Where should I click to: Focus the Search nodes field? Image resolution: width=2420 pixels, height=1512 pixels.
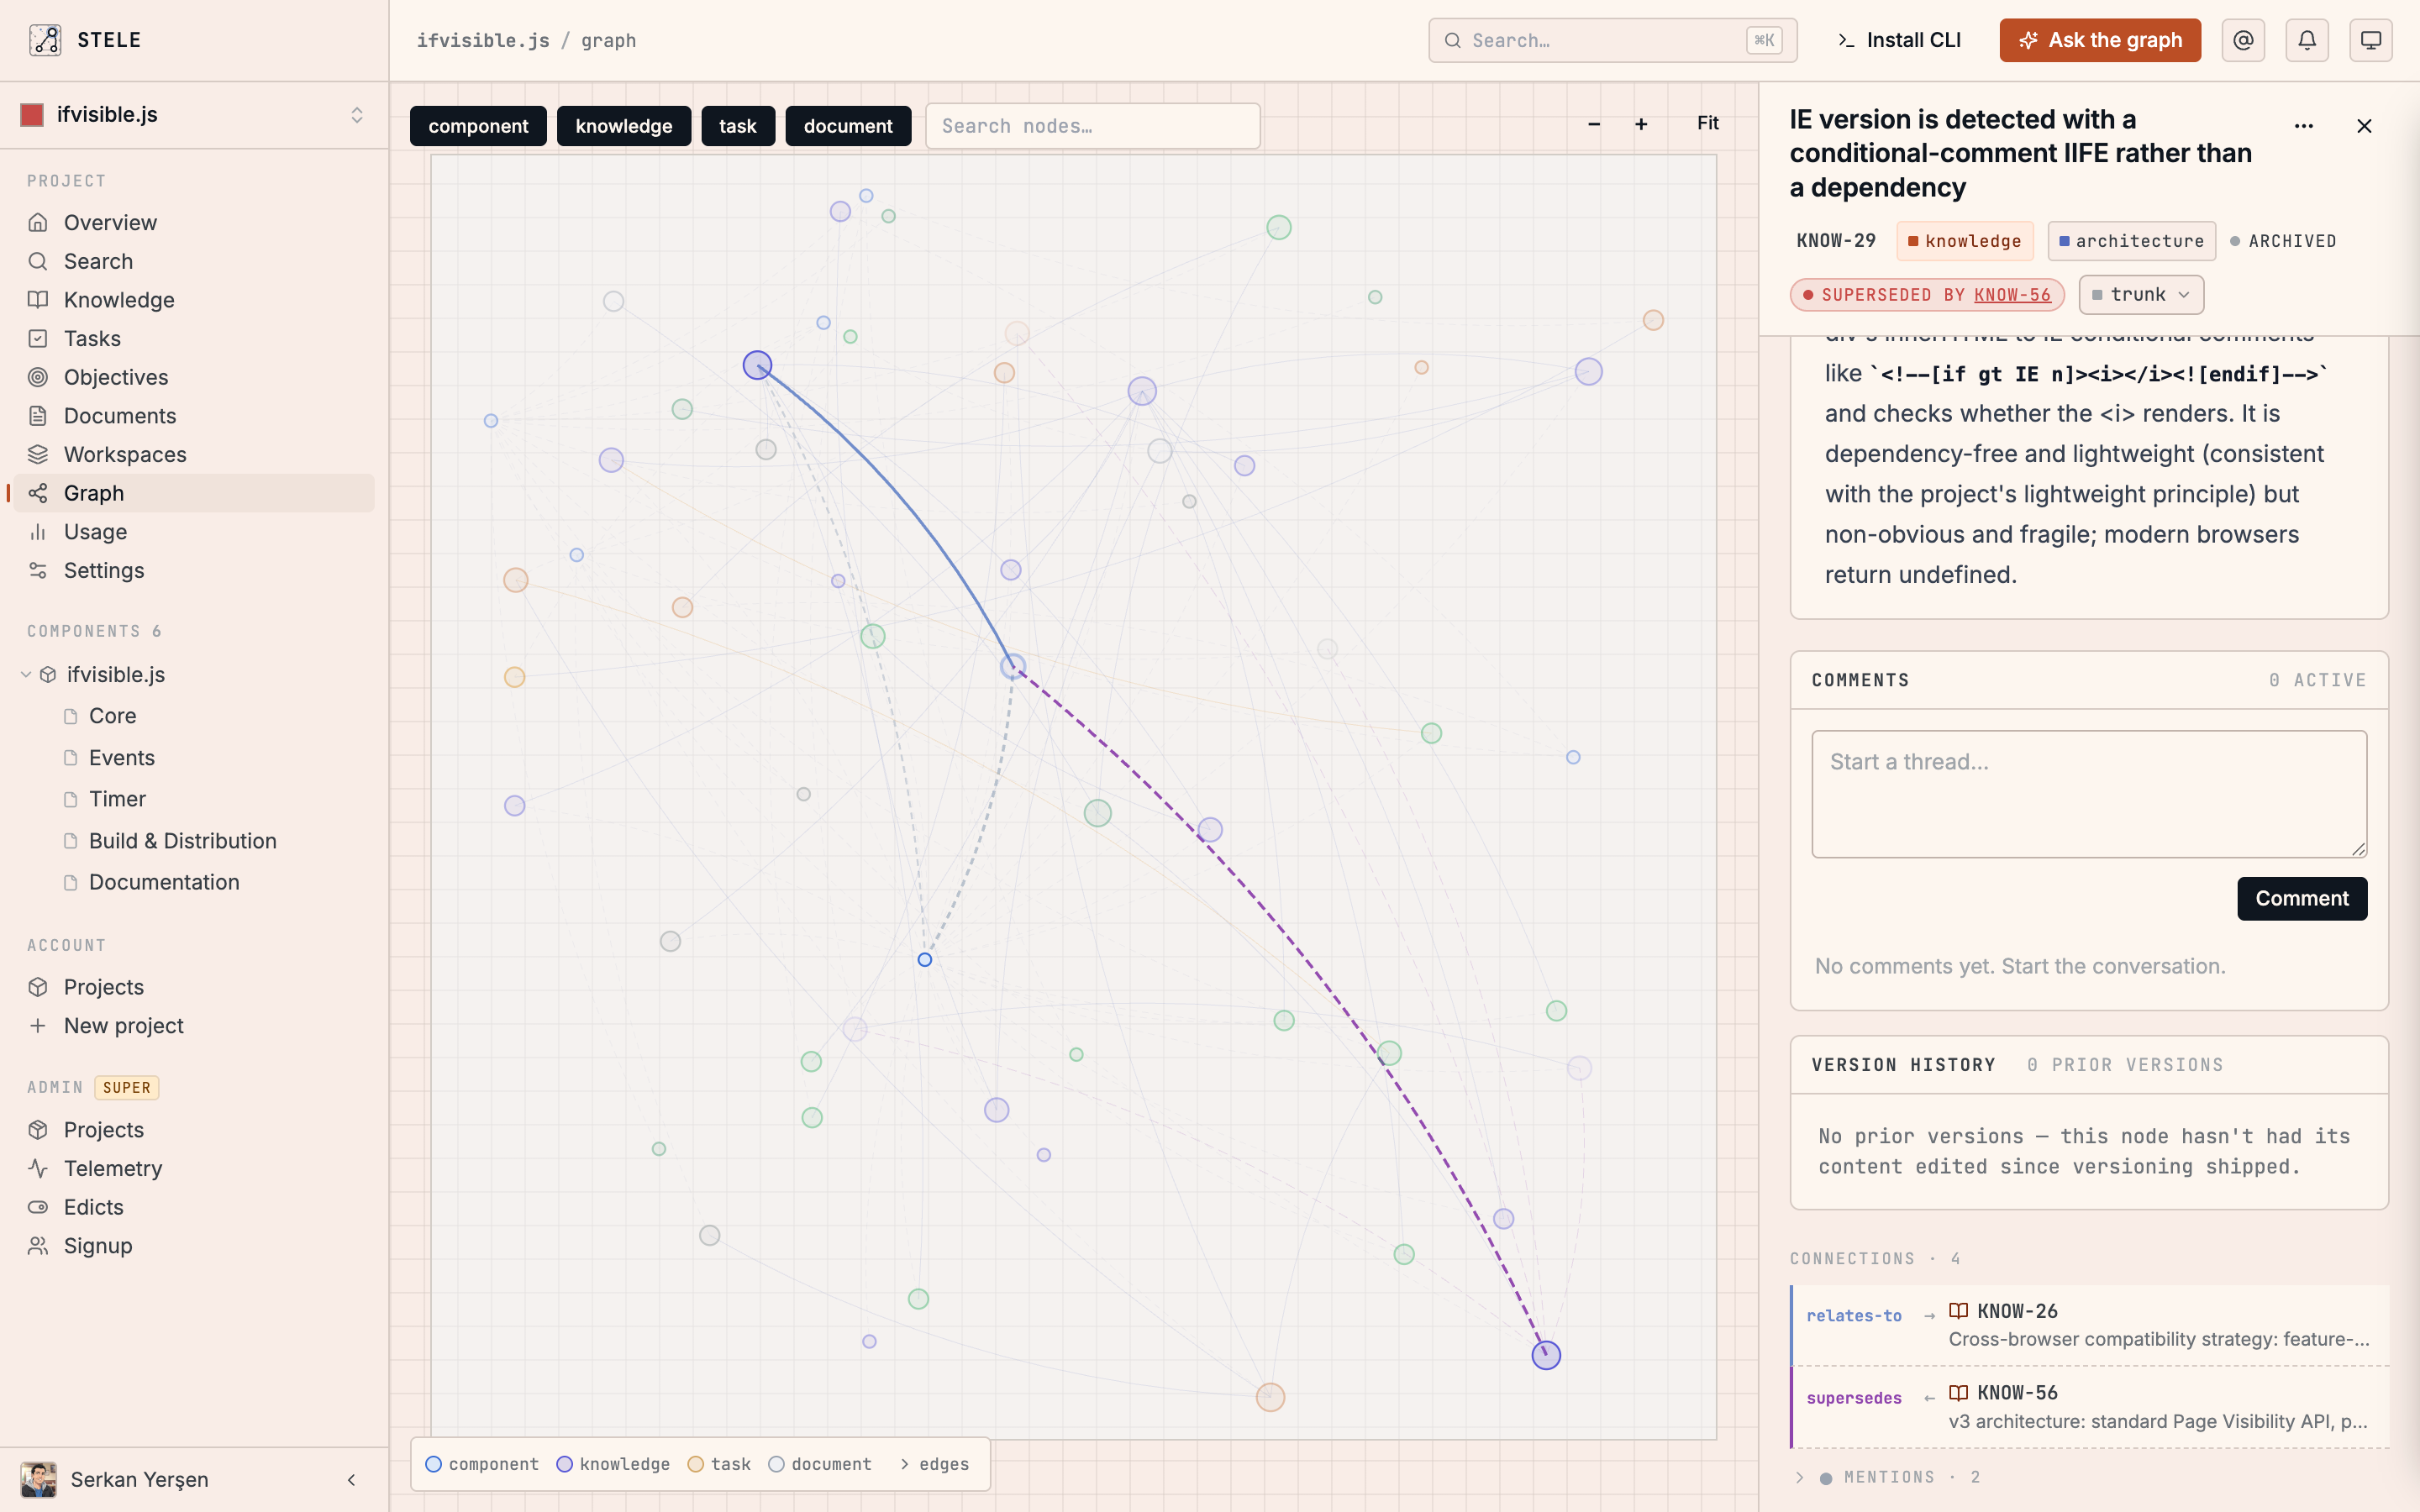1092,126
